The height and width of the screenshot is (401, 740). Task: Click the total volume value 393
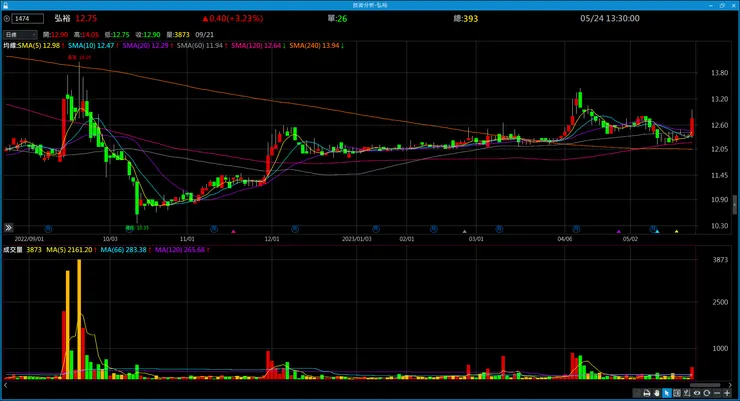click(471, 18)
